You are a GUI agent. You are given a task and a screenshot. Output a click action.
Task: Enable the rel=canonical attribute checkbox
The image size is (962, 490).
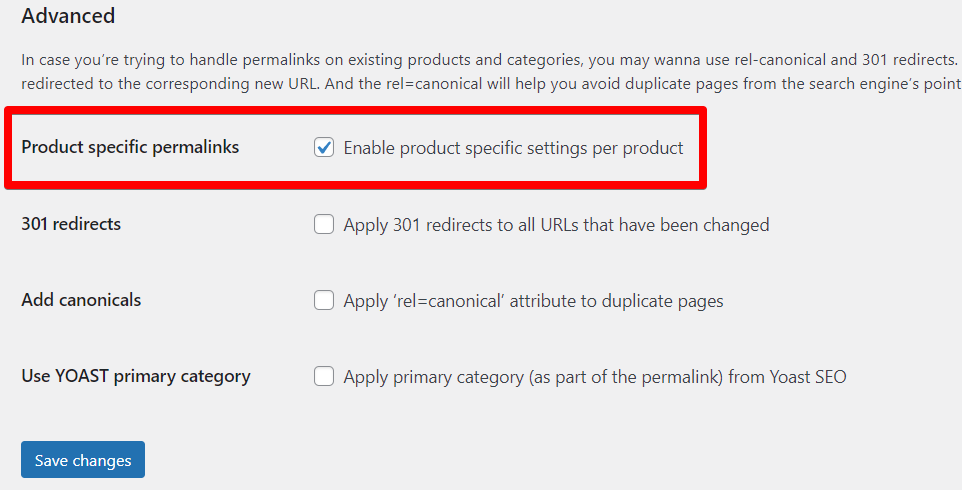pyautogui.click(x=324, y=300)
